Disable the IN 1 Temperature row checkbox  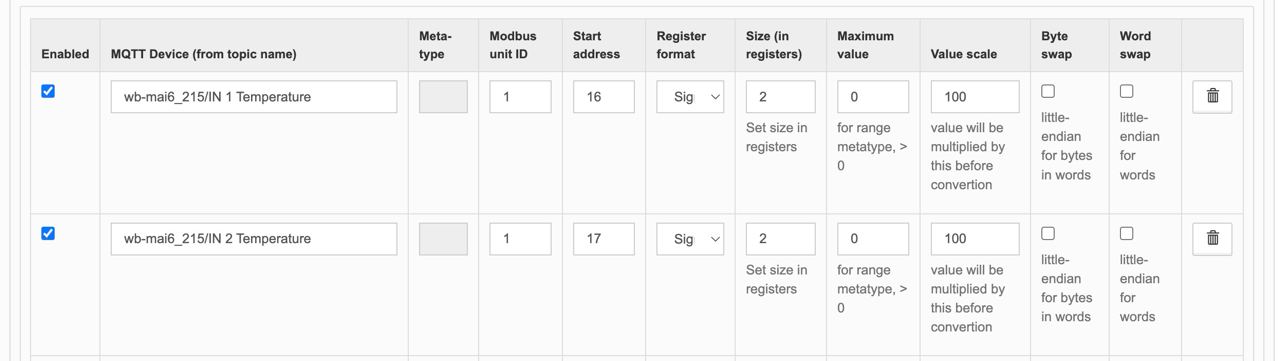(48, 91)
